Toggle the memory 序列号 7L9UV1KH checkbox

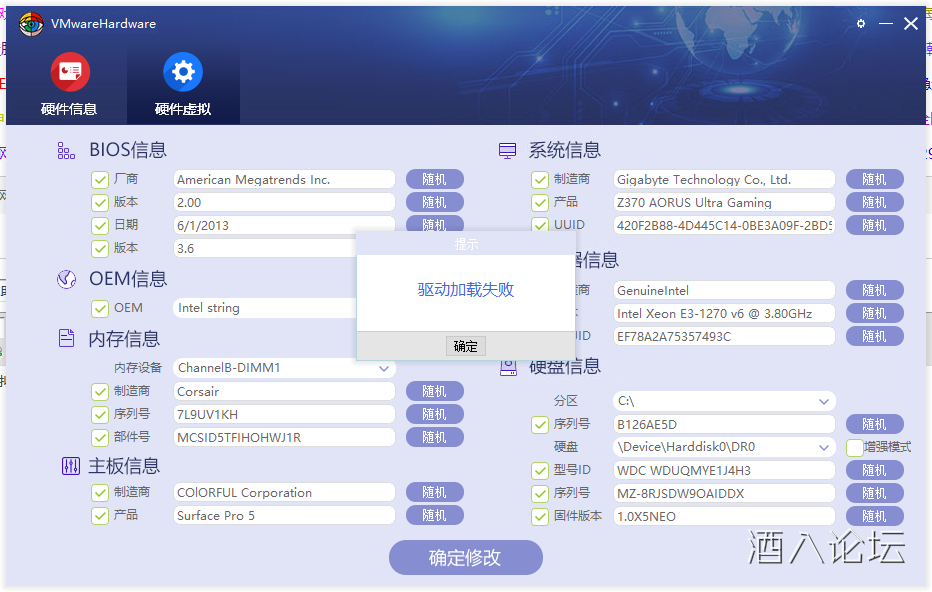(100, 414)
